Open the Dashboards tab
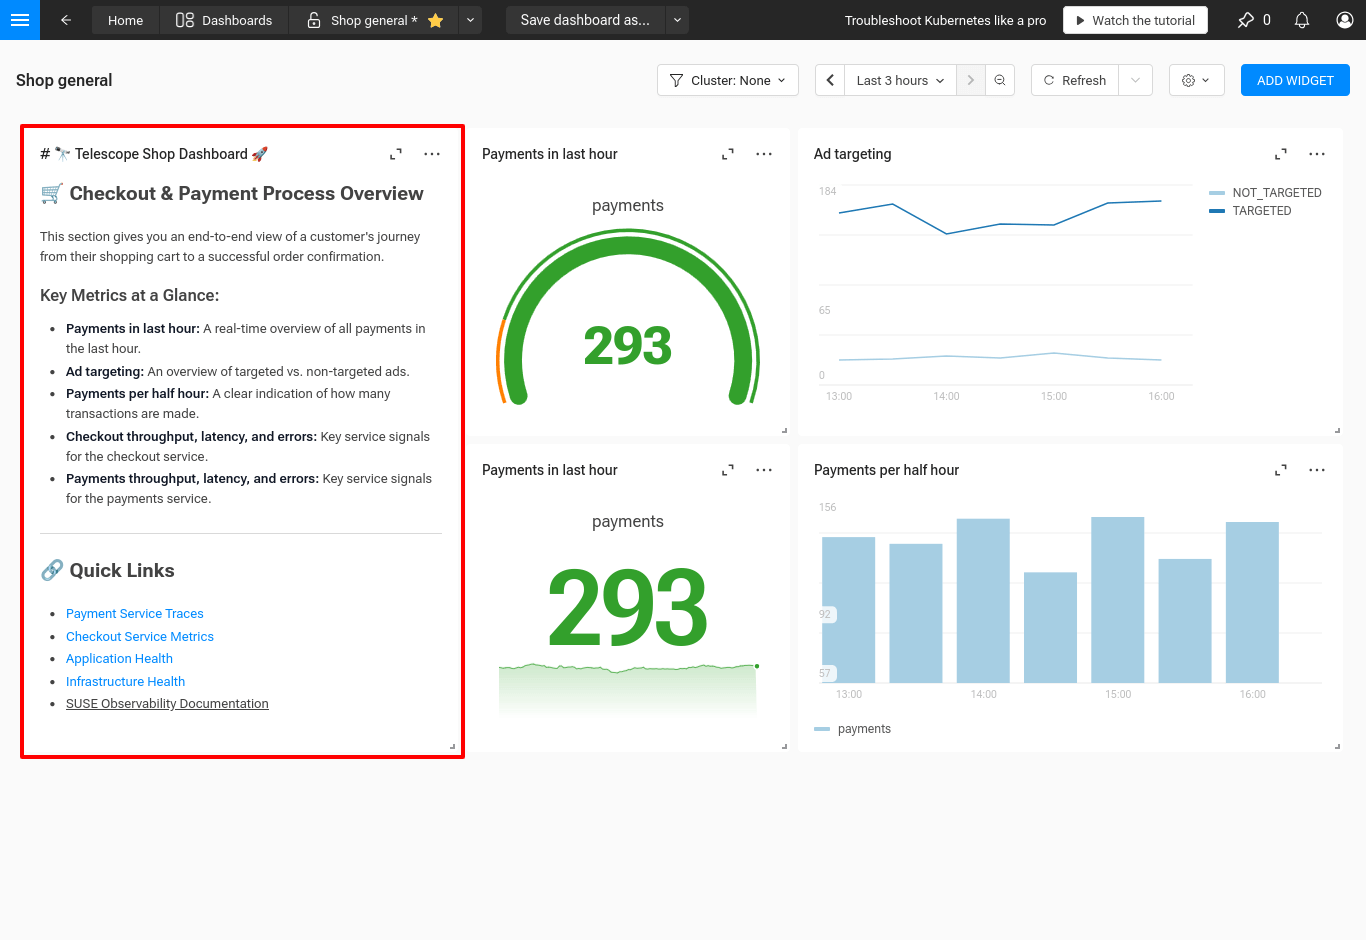1366x940 pixels. [x=224, y=20]
